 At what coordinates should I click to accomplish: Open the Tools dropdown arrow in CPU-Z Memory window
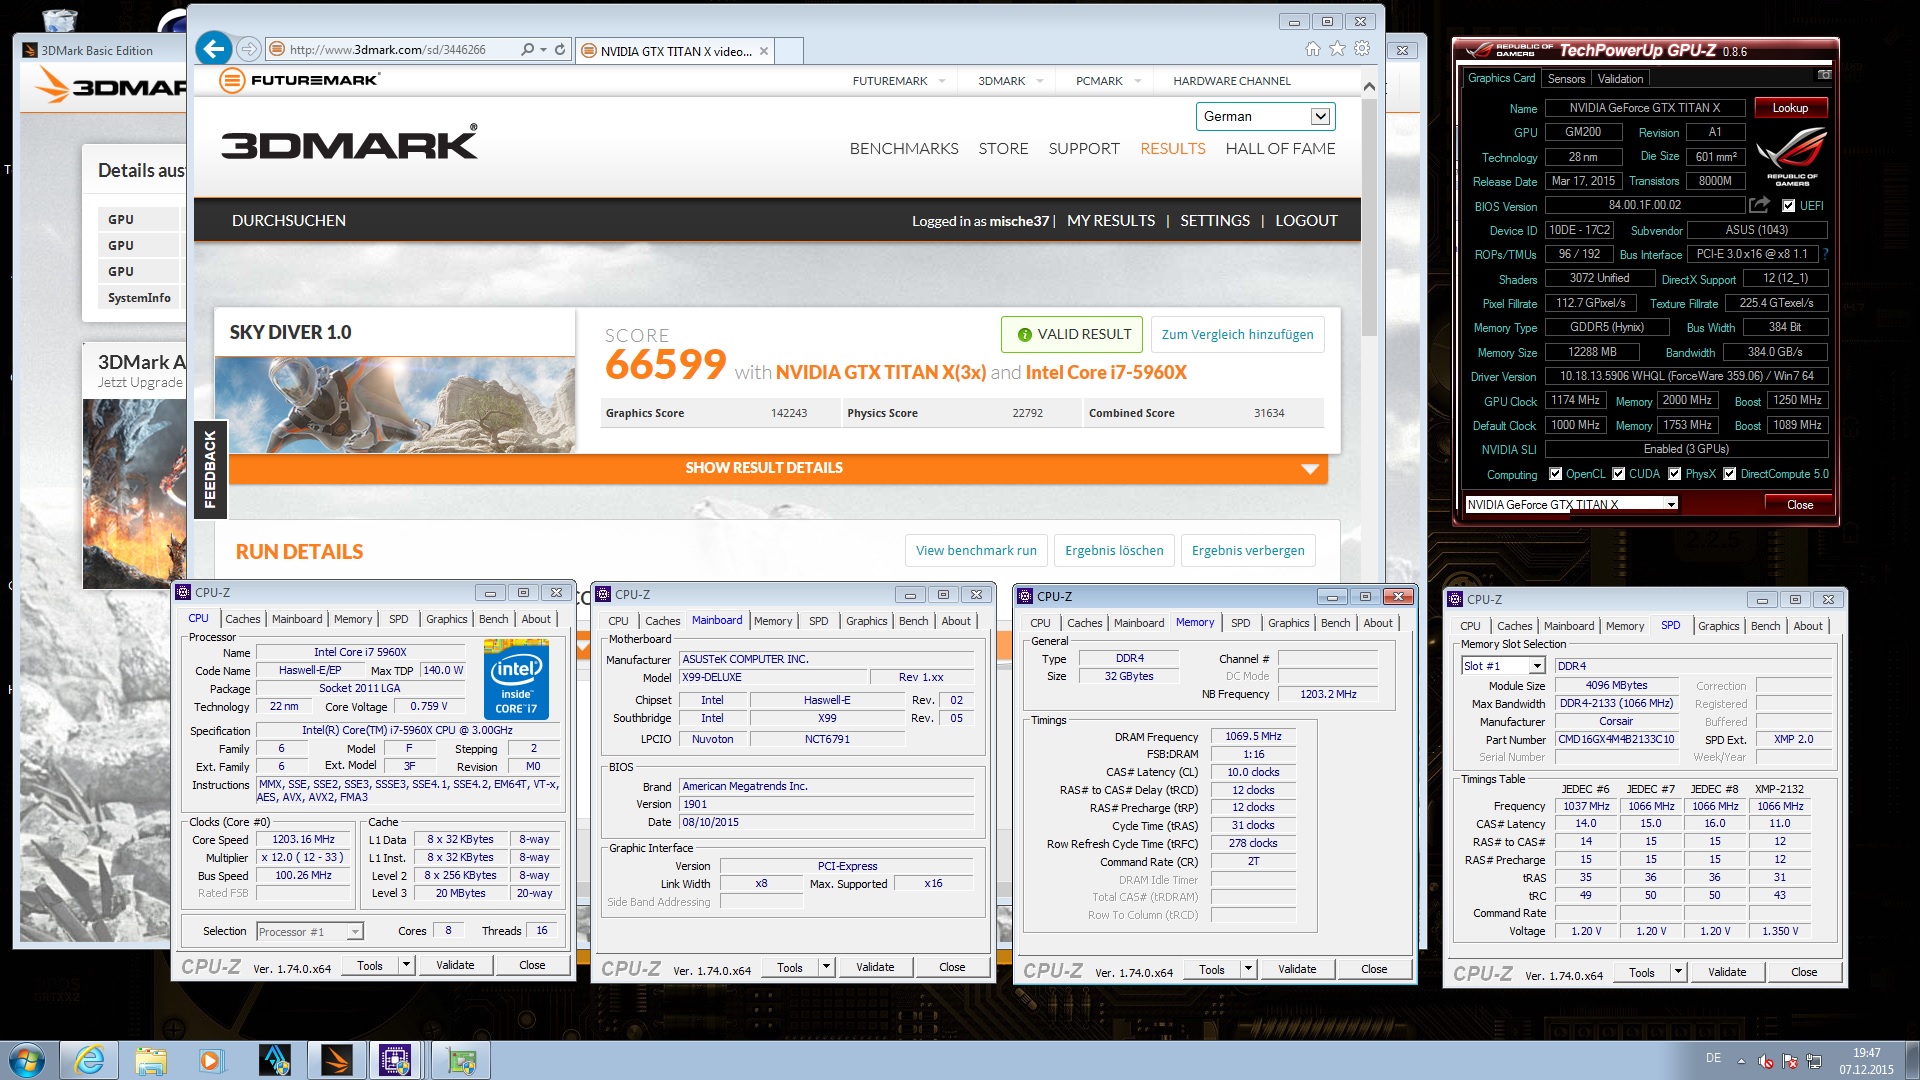tap(1248, 969)
